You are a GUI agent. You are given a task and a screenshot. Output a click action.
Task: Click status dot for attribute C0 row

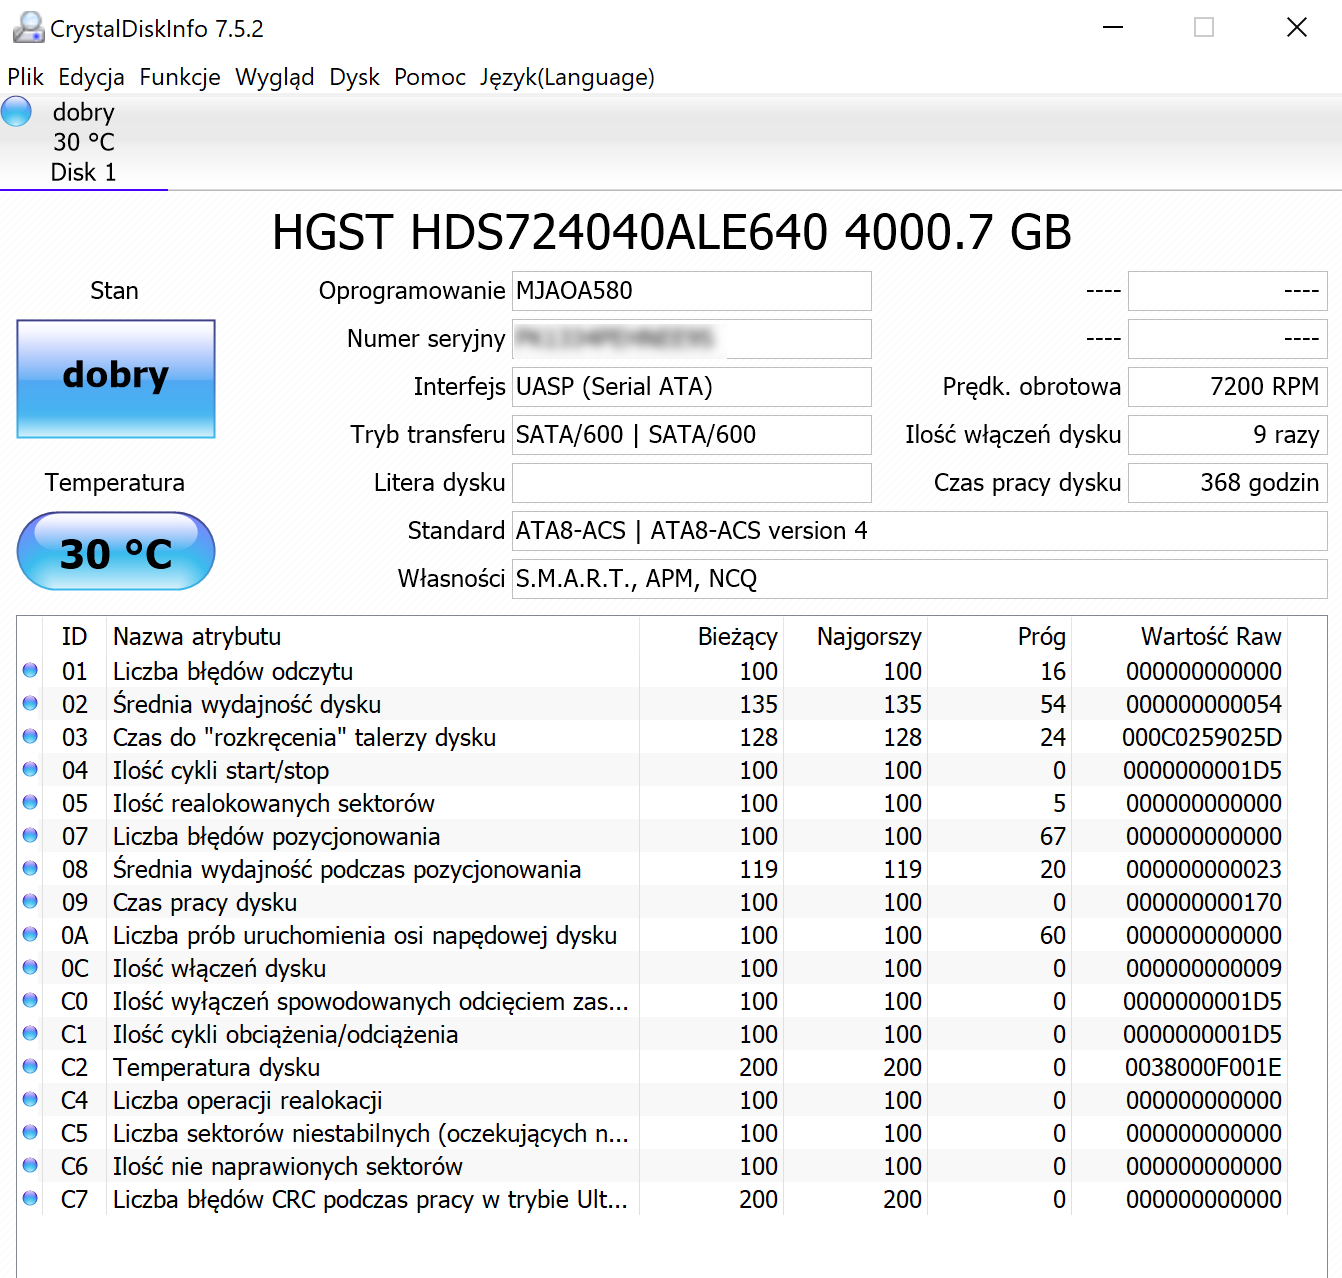click(30, 1001)
